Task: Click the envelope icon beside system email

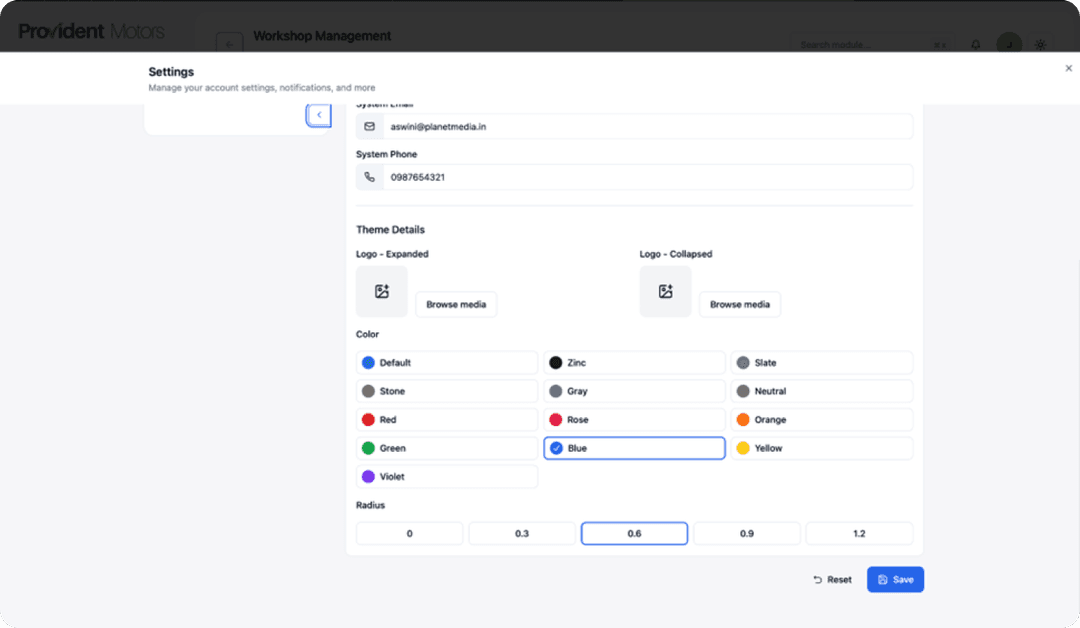Action: [370, 127]
